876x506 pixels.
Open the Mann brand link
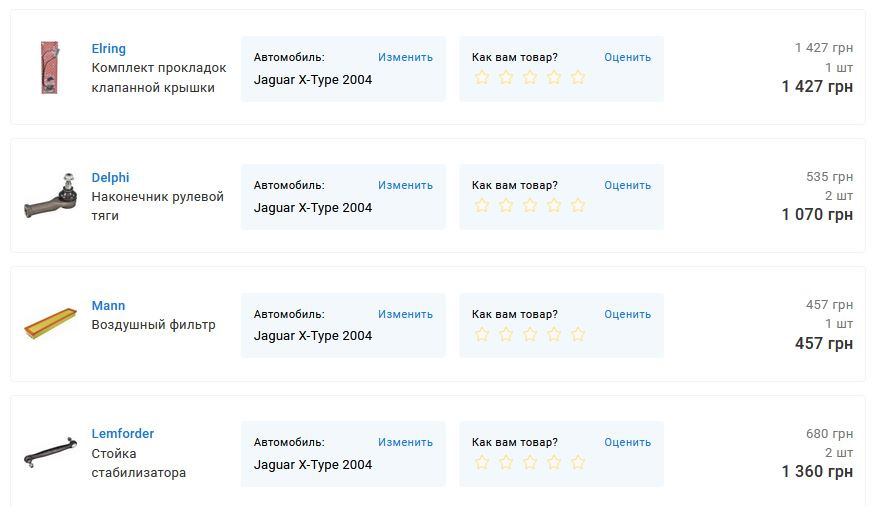click(109, 305)
